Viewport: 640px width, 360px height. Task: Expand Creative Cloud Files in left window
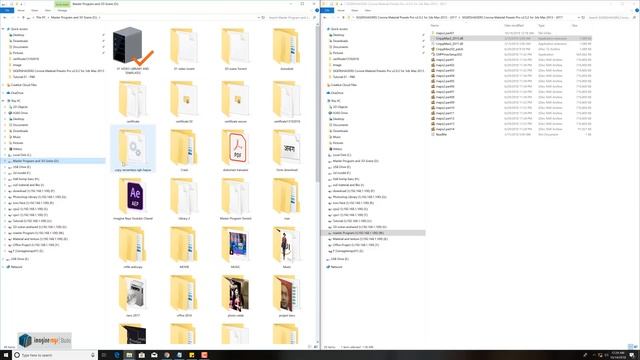point(3,85)
